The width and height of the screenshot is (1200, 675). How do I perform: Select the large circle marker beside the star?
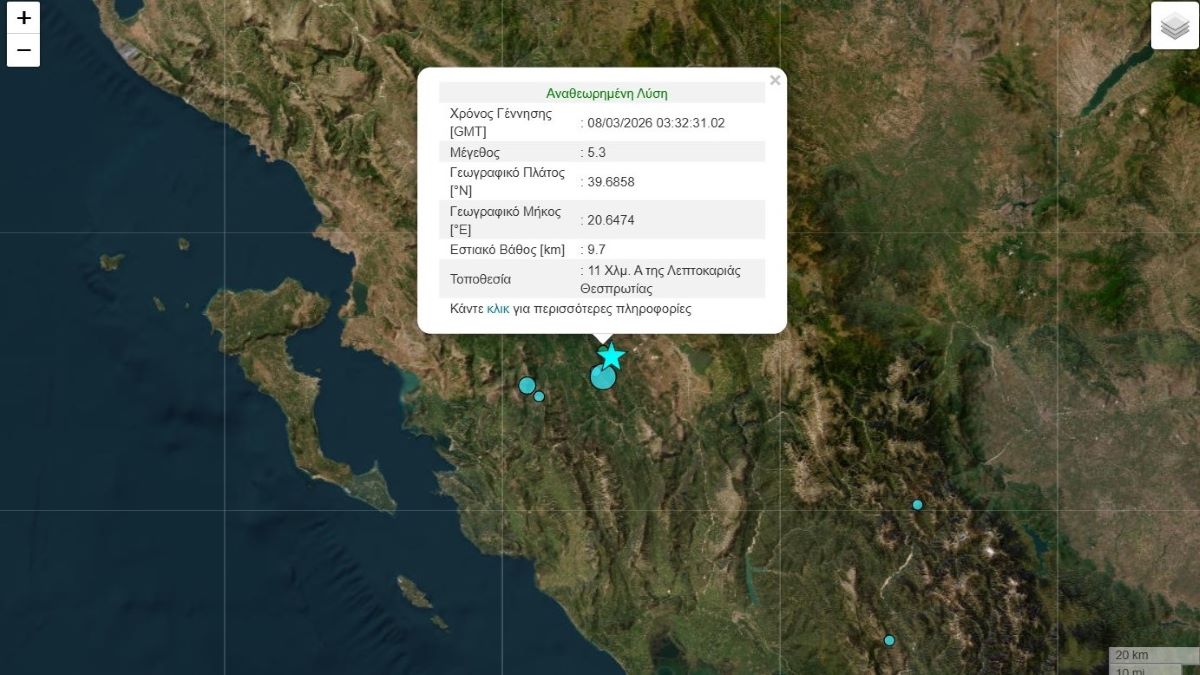[602, 377]
